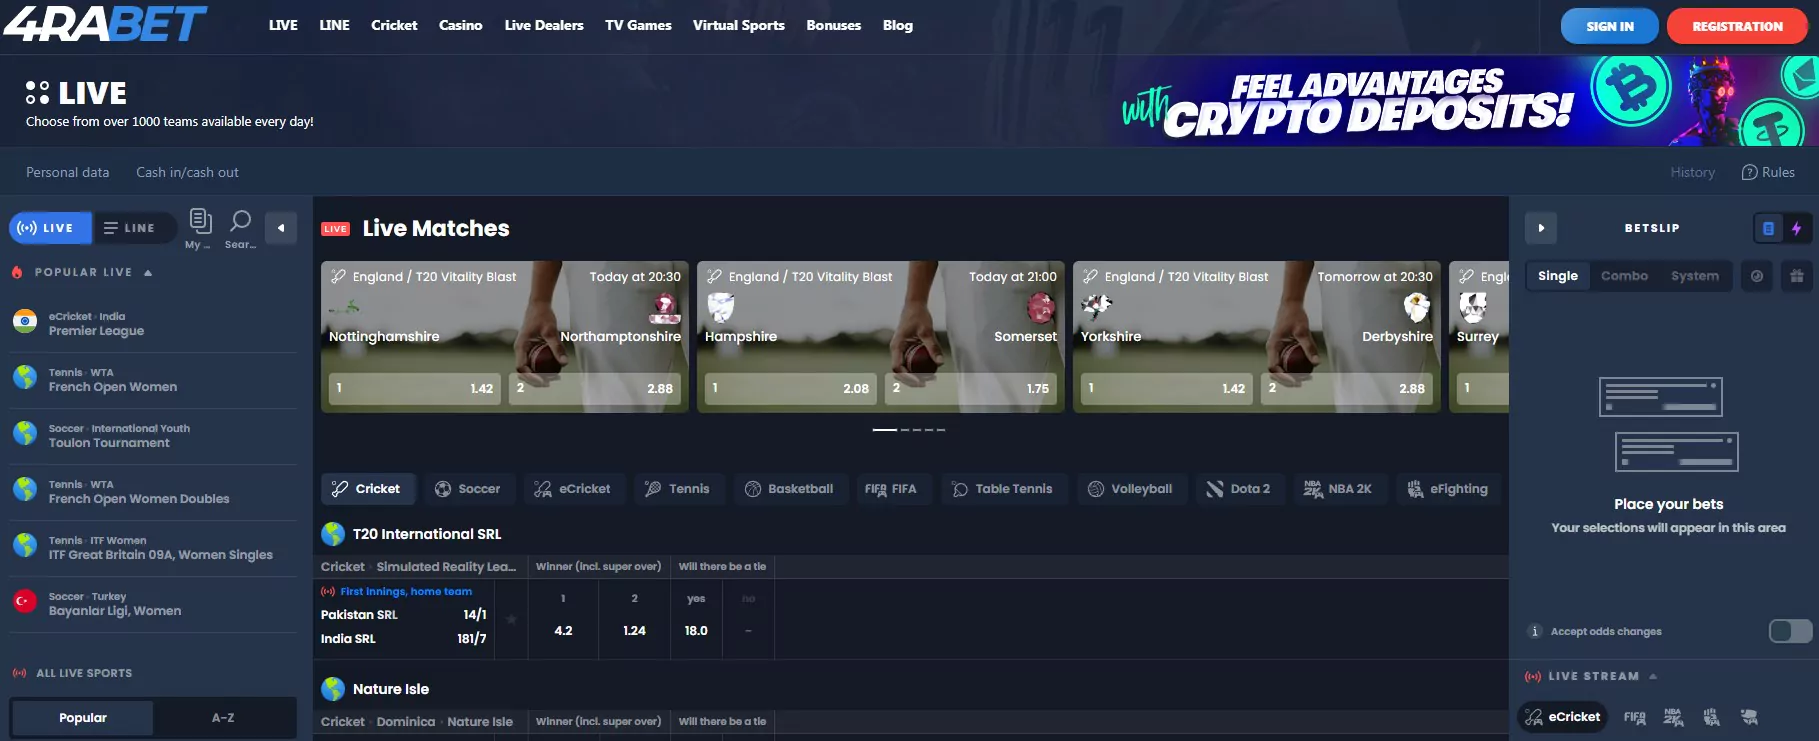Screen dimensions: 1819x741
Task: Collapse the Popular Live section
Action: point(148,272)
